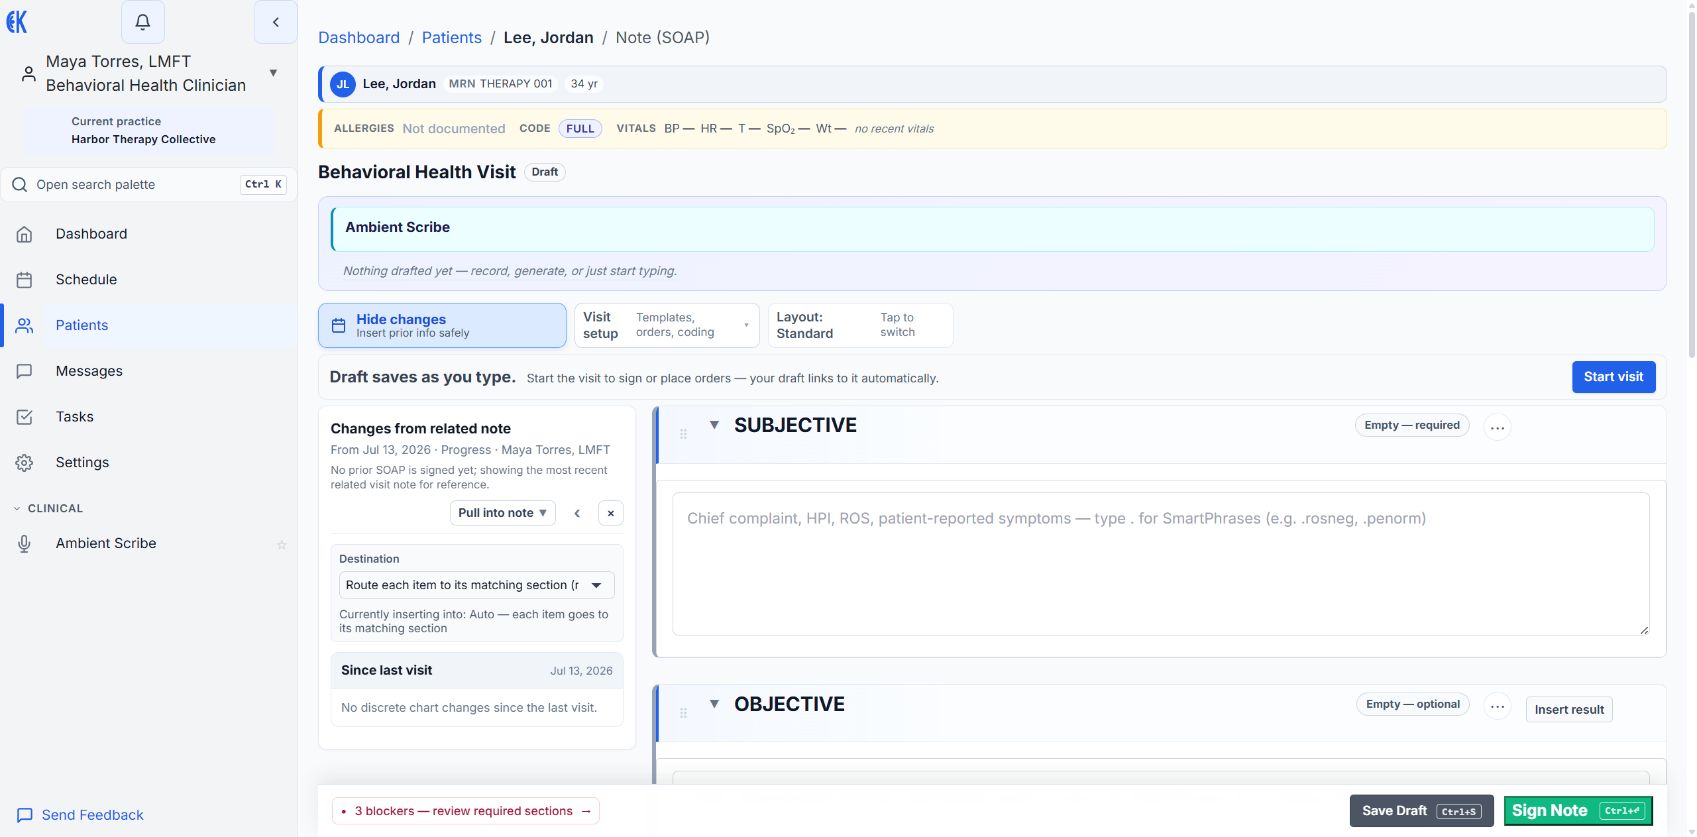Viewport: 1697px width, 837px height.
Task: Click the Dashboard home icon
Action: (x=25, y=234)
